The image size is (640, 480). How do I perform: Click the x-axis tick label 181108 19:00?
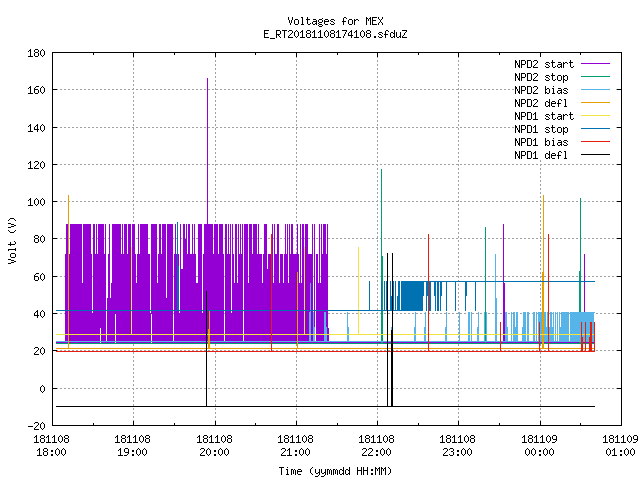click(133, 446)
